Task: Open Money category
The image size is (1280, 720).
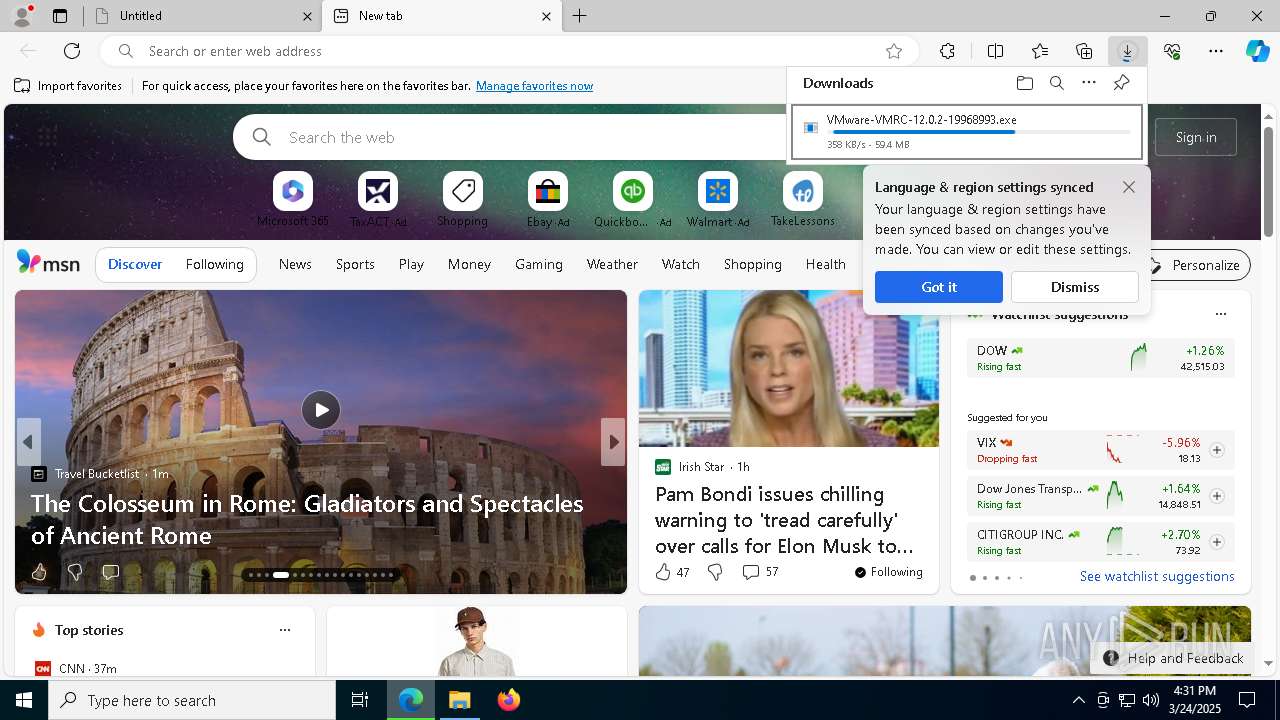Action: pyautogui.click(x=469, y=264)
